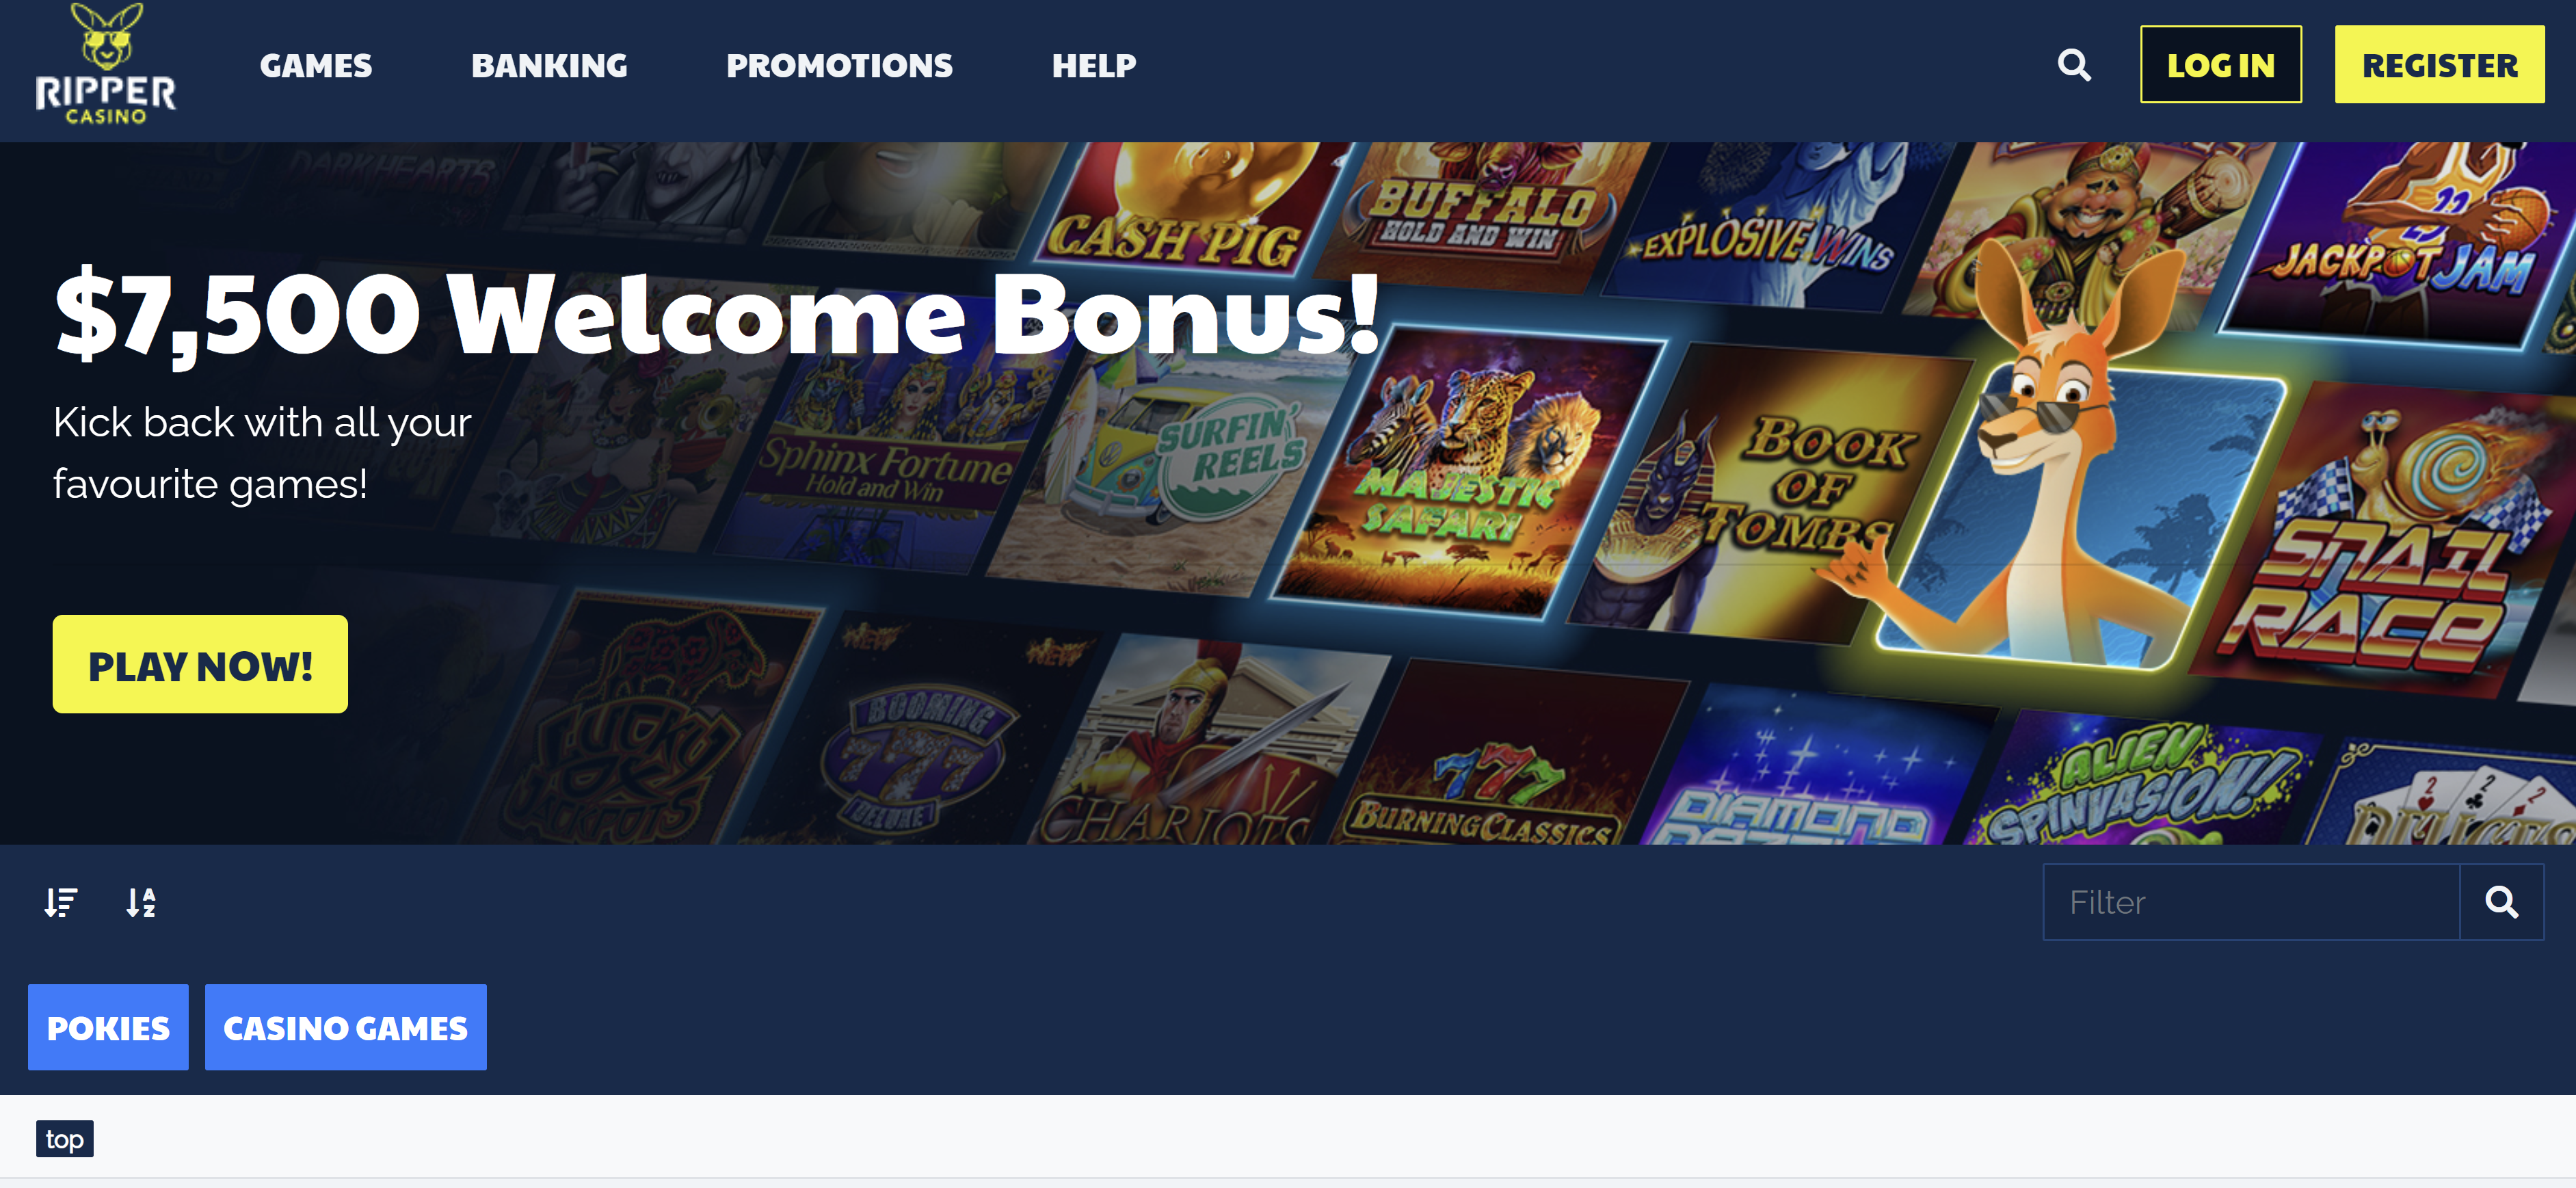Select the Casino Games category tab
The width and height of the screenshot is (2576, 1188).
[x=346, y=1027]
